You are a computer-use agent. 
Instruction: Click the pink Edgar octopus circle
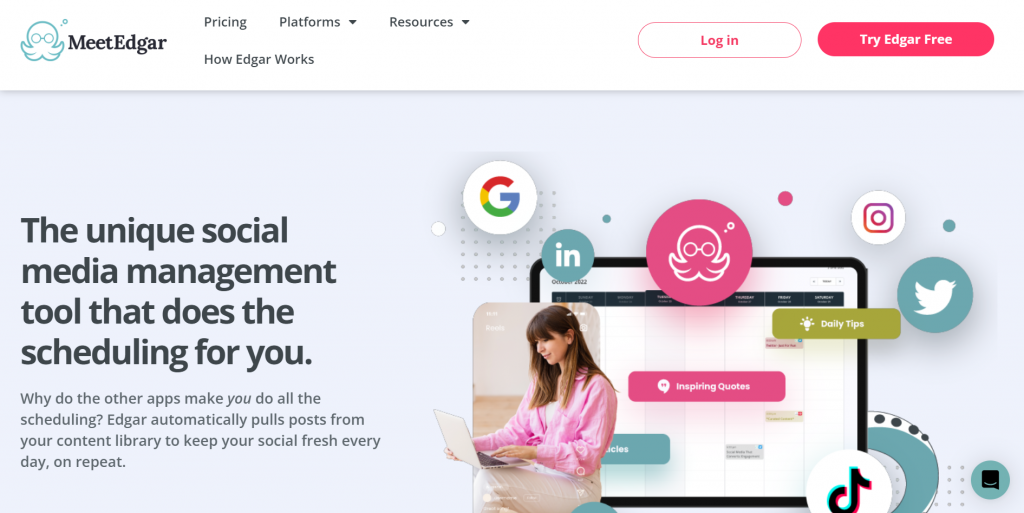699,253
